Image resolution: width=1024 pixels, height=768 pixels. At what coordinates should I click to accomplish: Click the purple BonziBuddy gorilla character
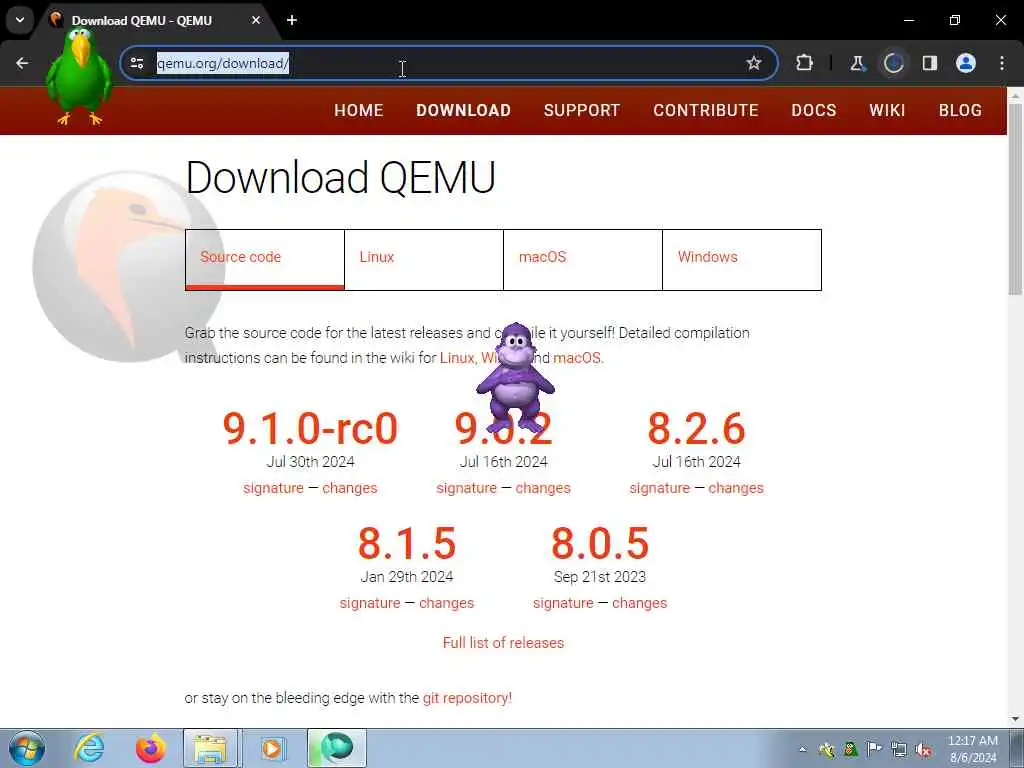pos(515,377)
